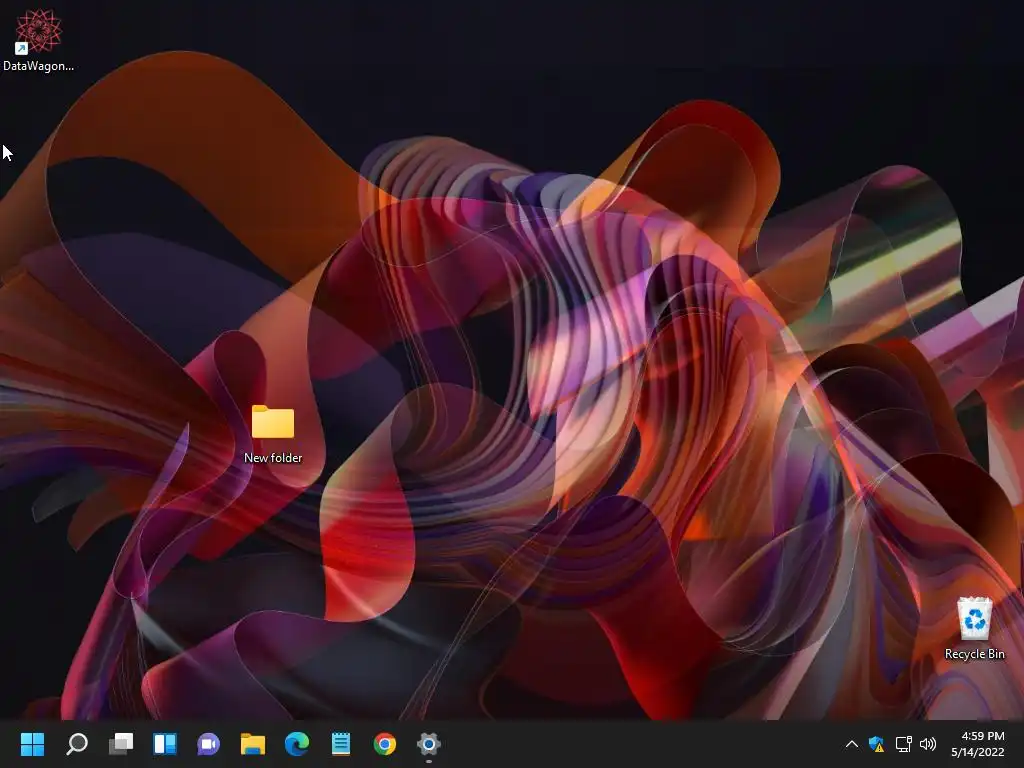Click the 'Recycle Bin' label text
This screenshot has height=768, width=1024.
point(974,654)
